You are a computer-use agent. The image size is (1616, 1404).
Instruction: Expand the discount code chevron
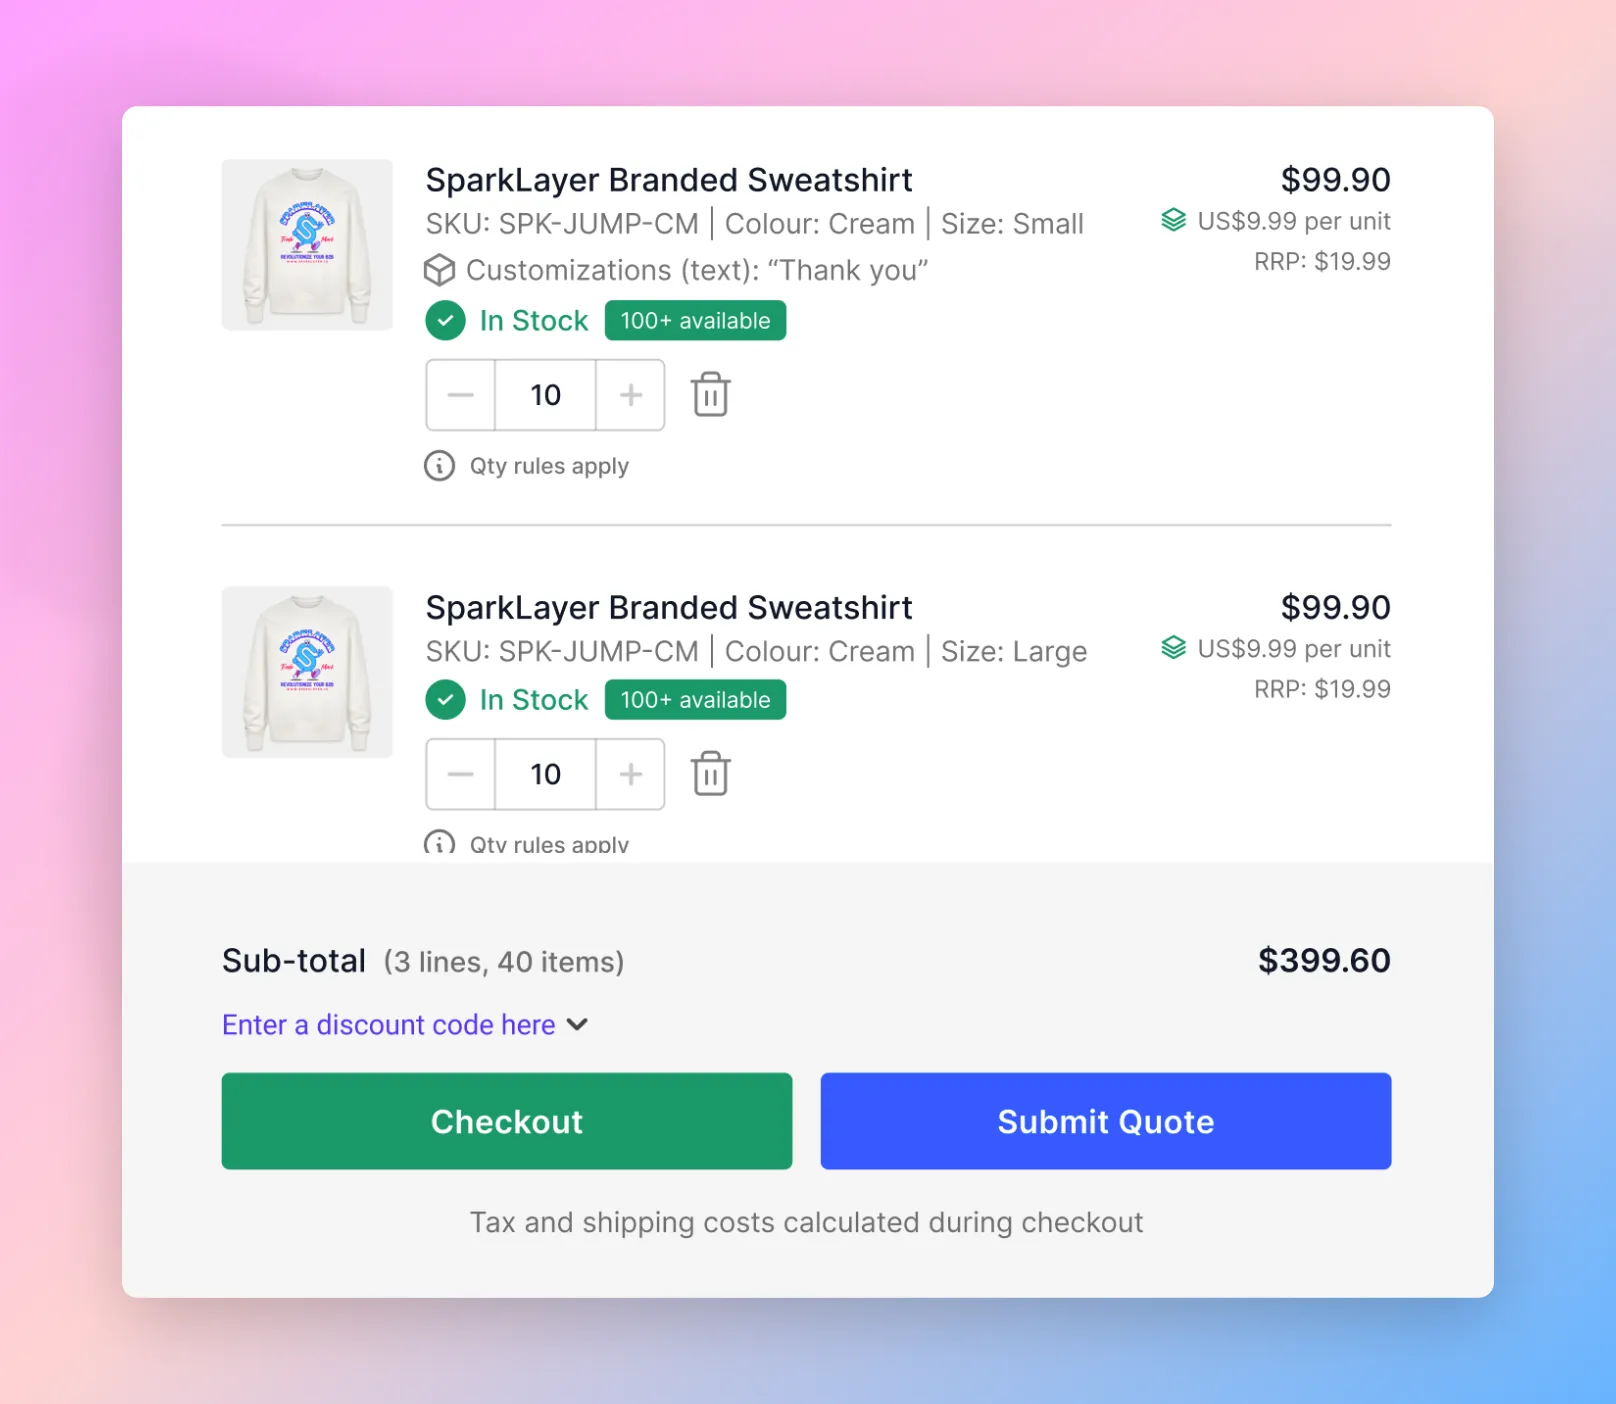pyautogui.click(x=577, y=1025)
